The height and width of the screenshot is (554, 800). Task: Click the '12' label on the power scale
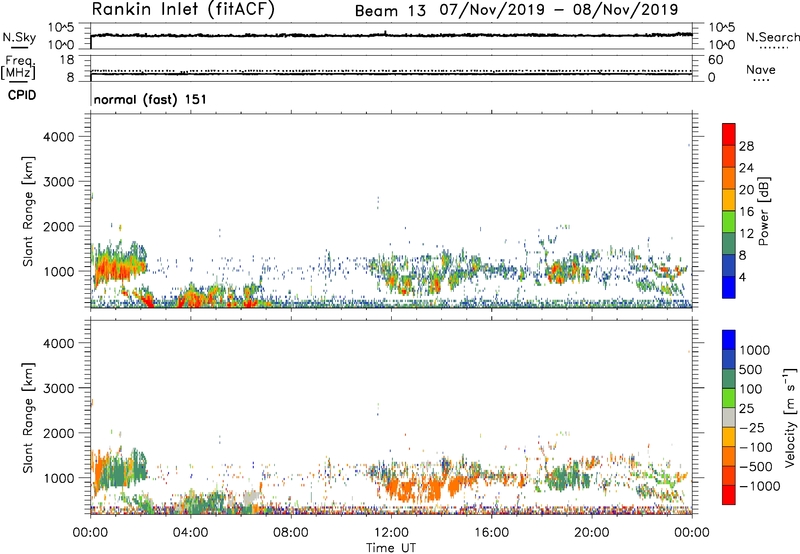[x=746, y=234]
